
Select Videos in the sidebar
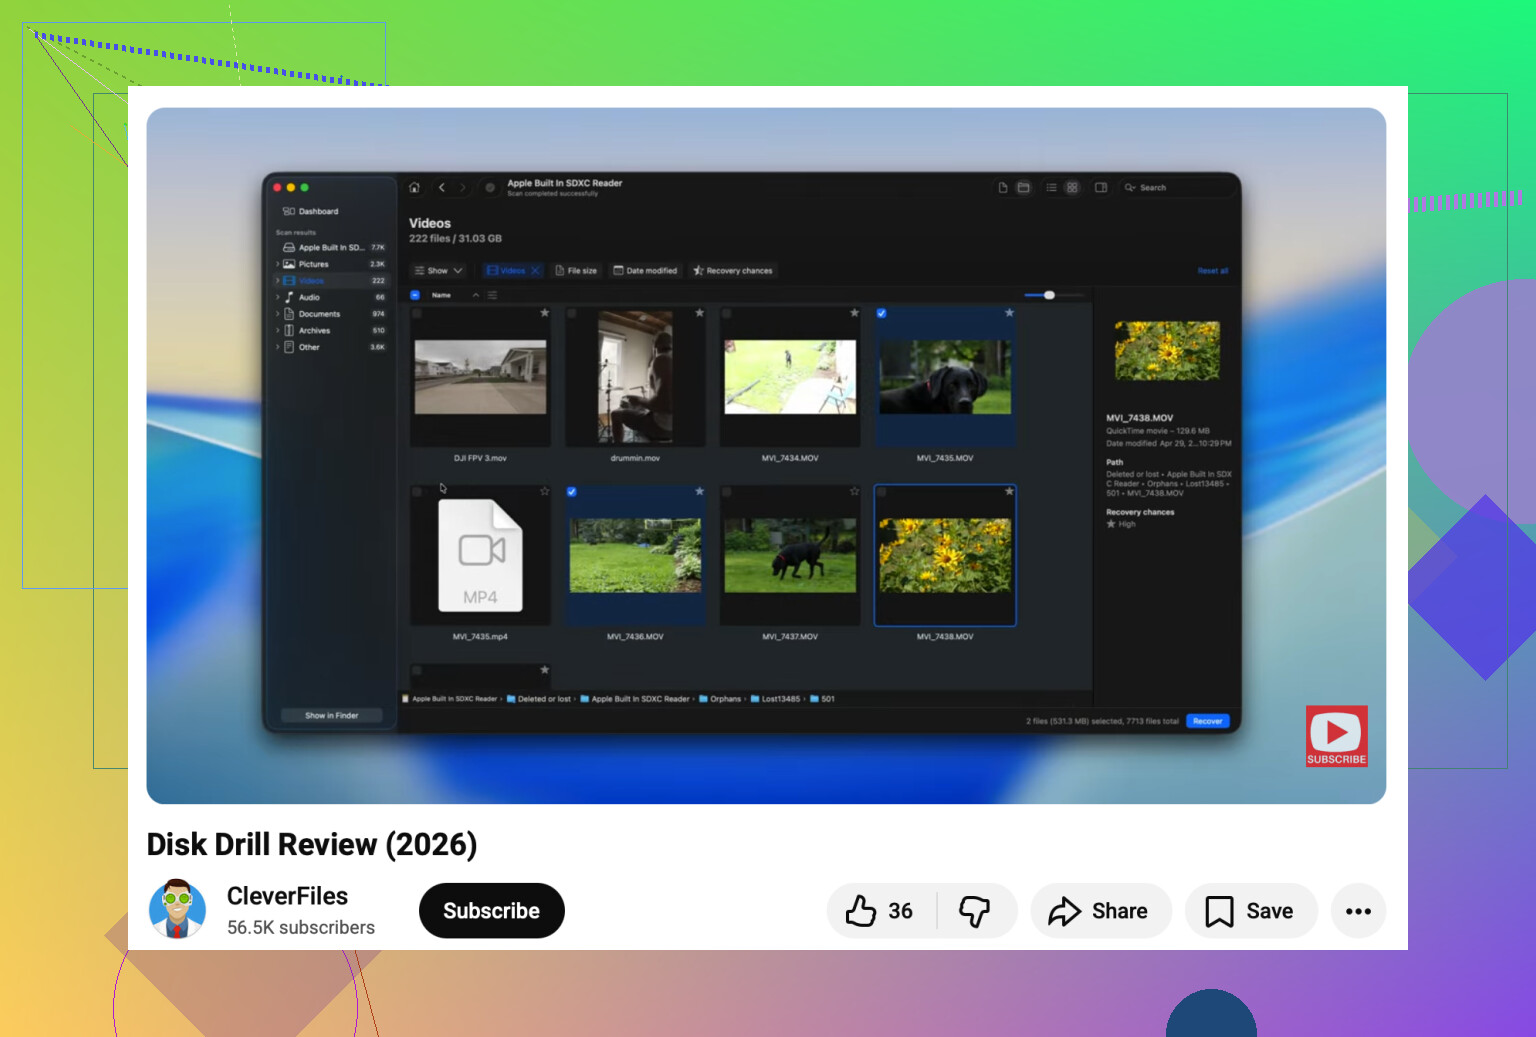coord(330,281)
